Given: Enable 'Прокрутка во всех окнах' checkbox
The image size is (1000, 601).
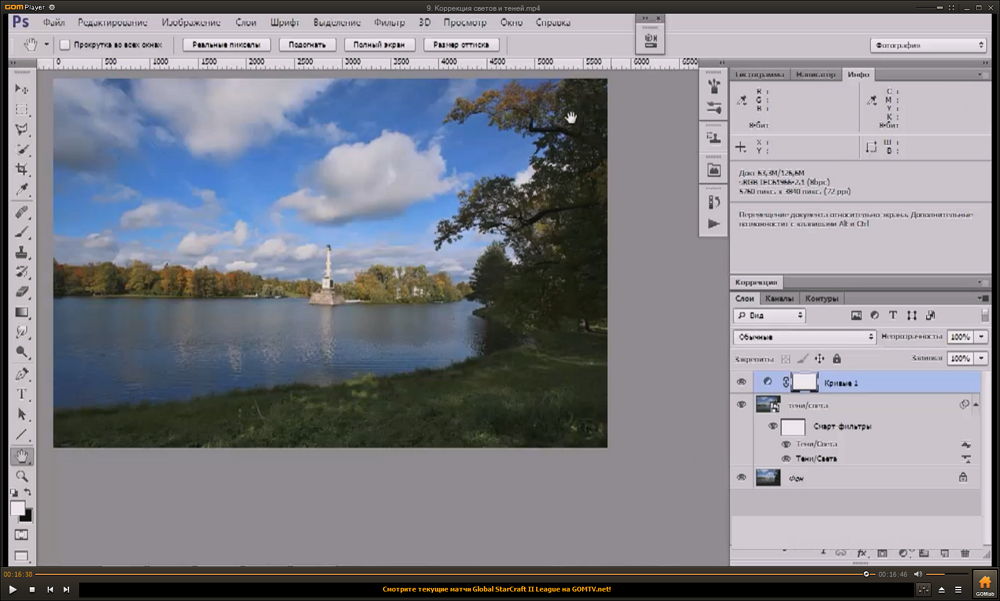Looking at the screenshot, I should [x=65, y=45].
